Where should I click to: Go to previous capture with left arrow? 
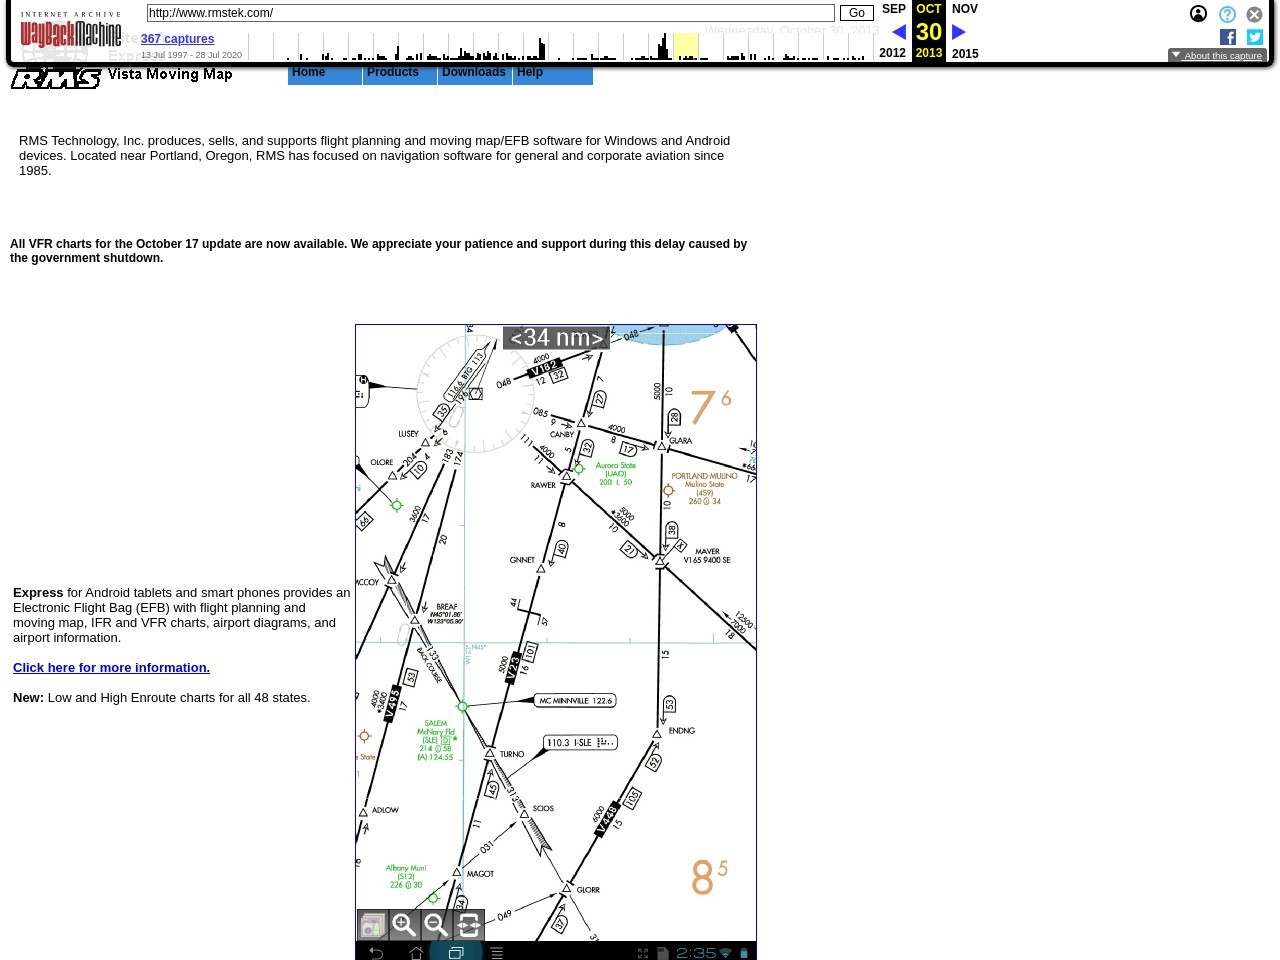tap(898, 32)
